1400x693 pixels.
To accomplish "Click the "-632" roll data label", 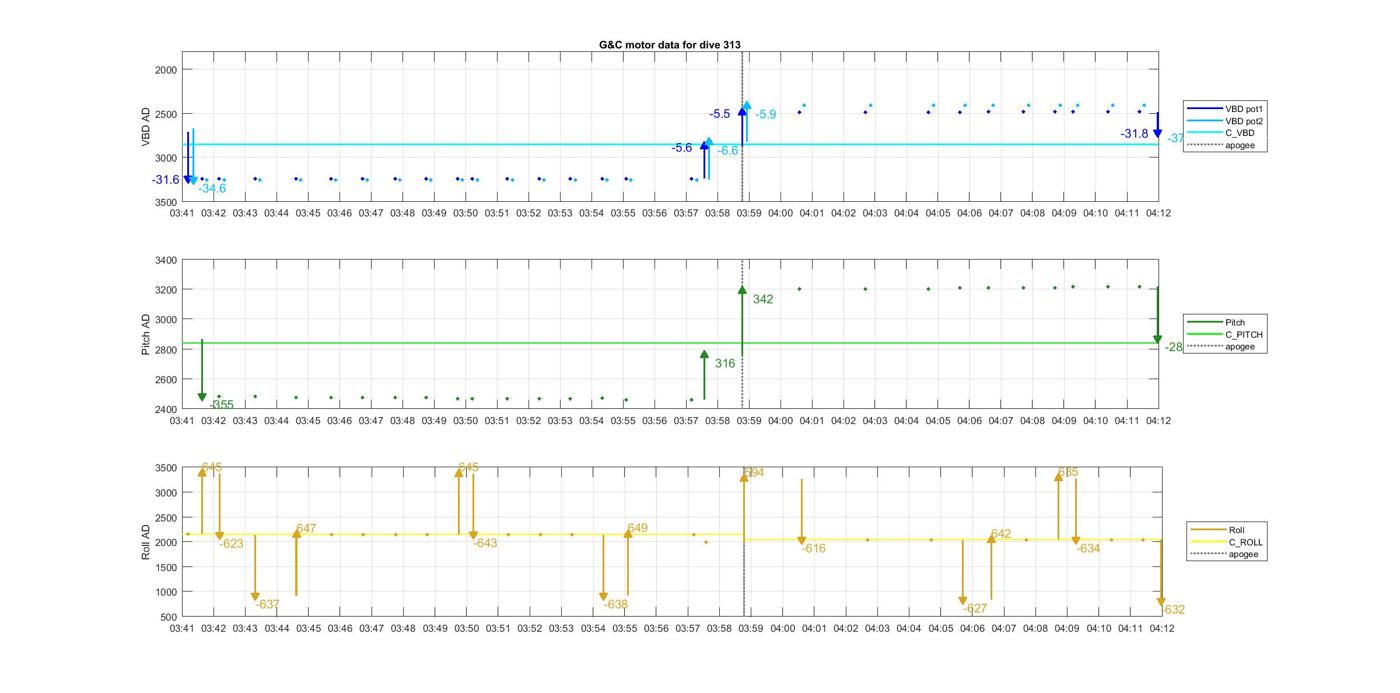I will point(1173,610).
